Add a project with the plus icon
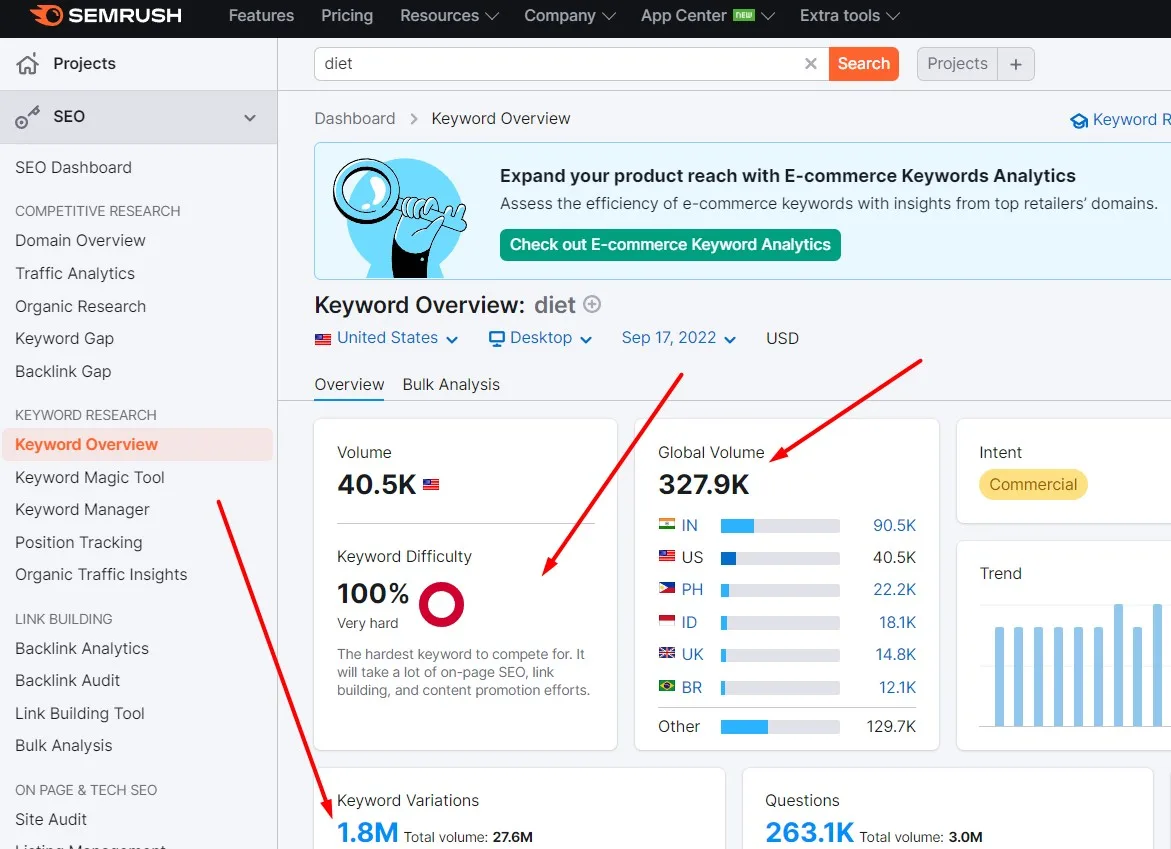Image resolution: width=1171 pixels, height=849 pixels. tap(1016, 64)
